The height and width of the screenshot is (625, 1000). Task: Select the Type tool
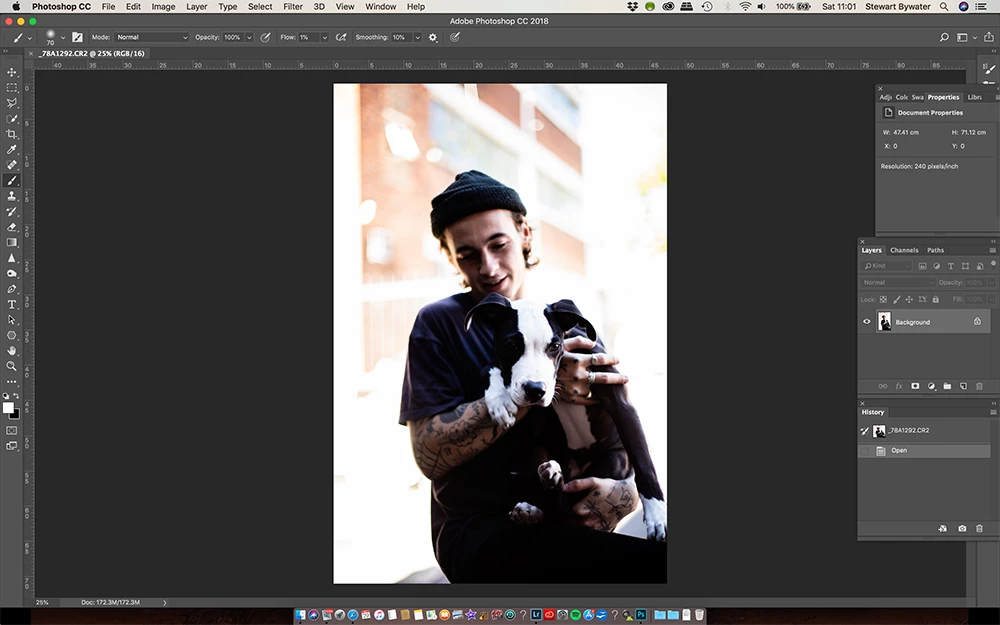[11, 304]
